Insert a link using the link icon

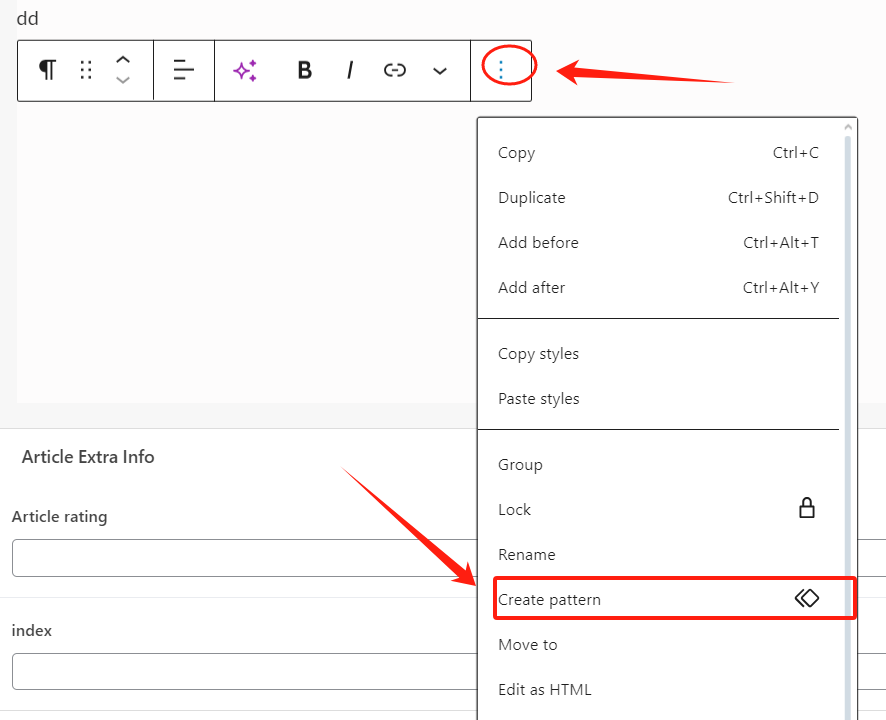[x=395, y=70]
